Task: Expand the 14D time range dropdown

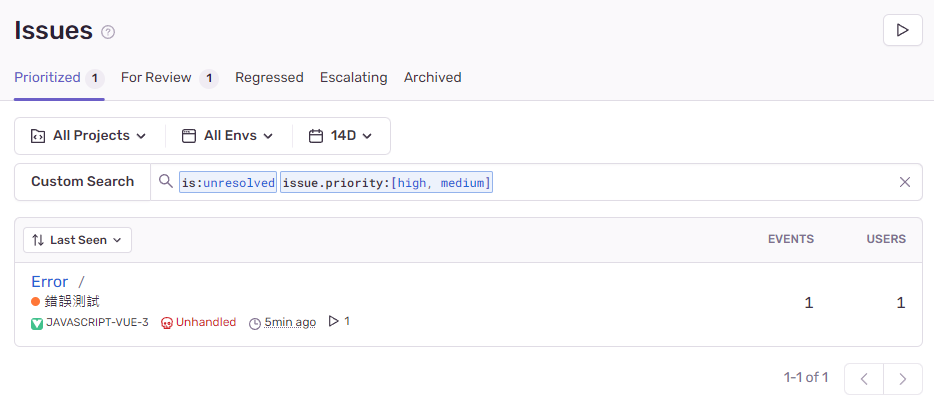Action: pos(341,136)
